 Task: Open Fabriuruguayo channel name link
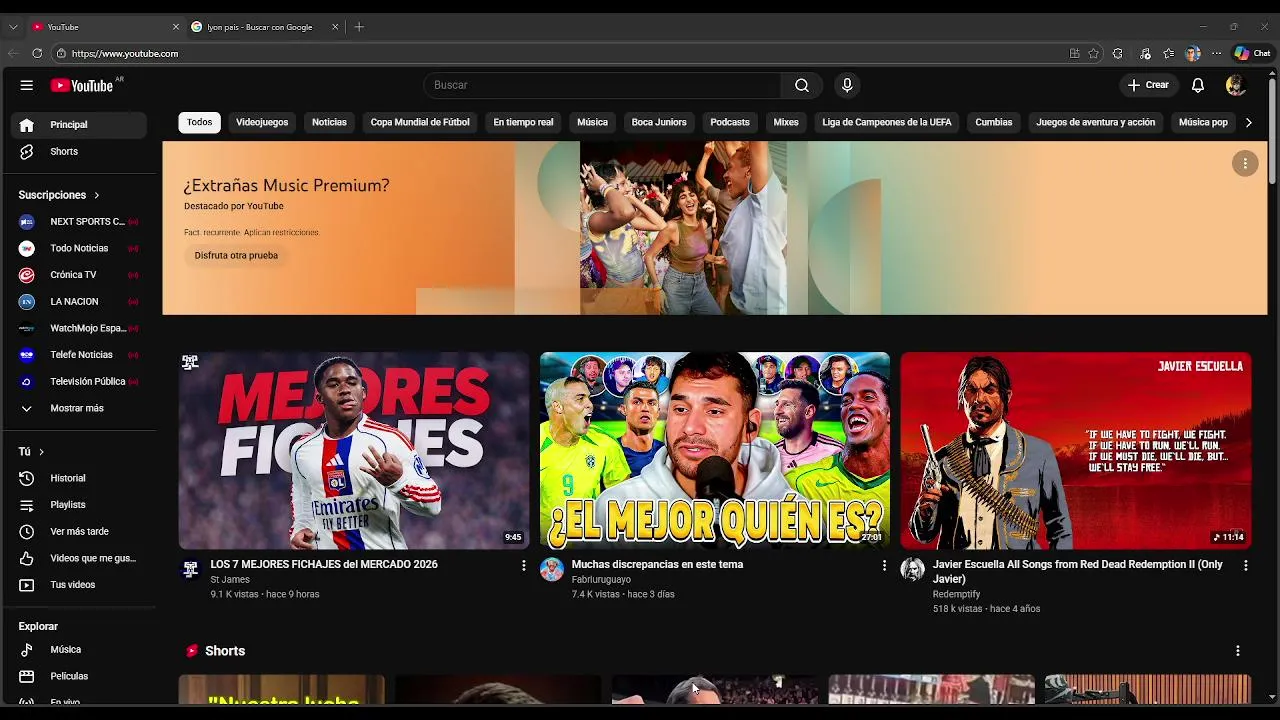click(x=601, y=580)
